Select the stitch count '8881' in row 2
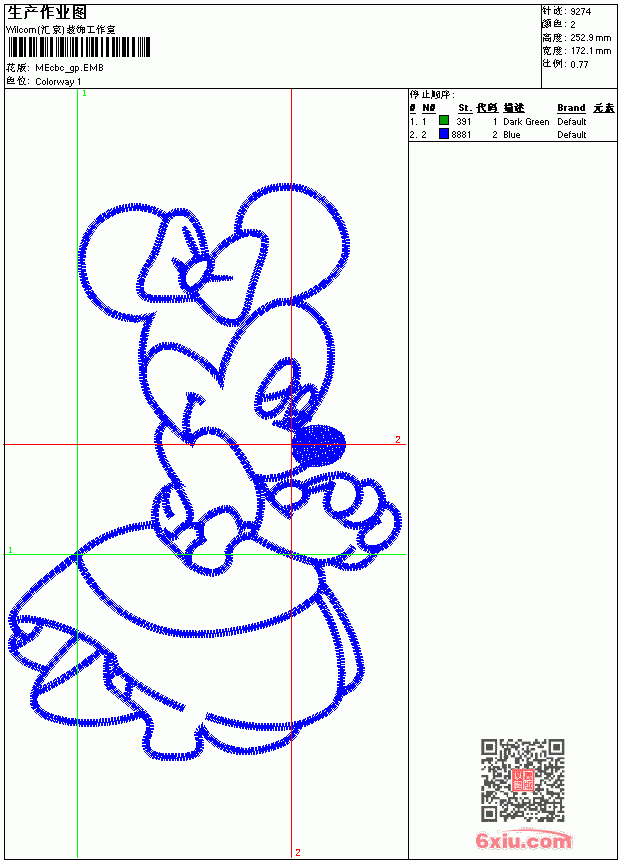 [x=461, y=134]
